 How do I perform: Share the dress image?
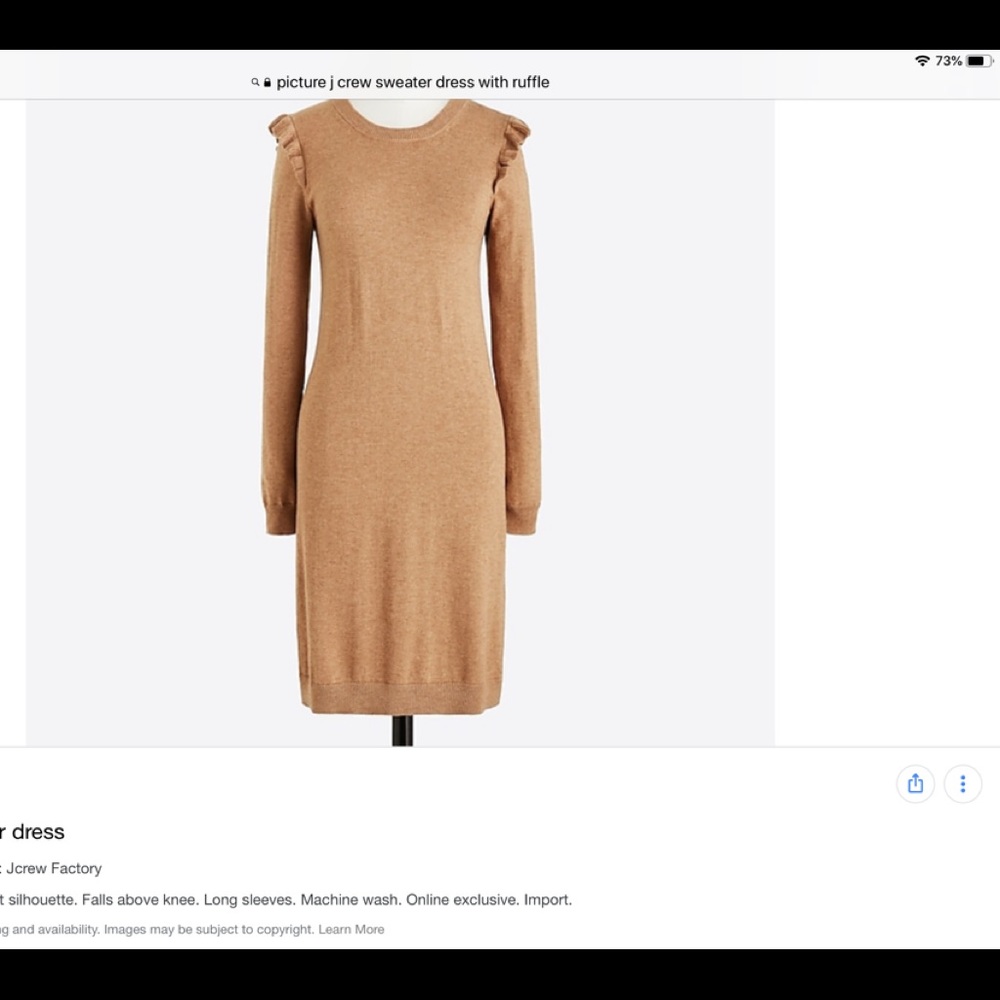click(x=915, y=783)
